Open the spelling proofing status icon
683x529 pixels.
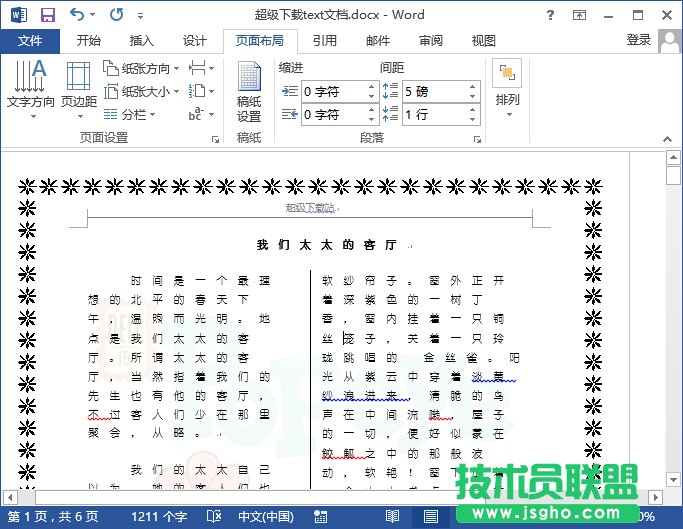(x=213, y=516)
